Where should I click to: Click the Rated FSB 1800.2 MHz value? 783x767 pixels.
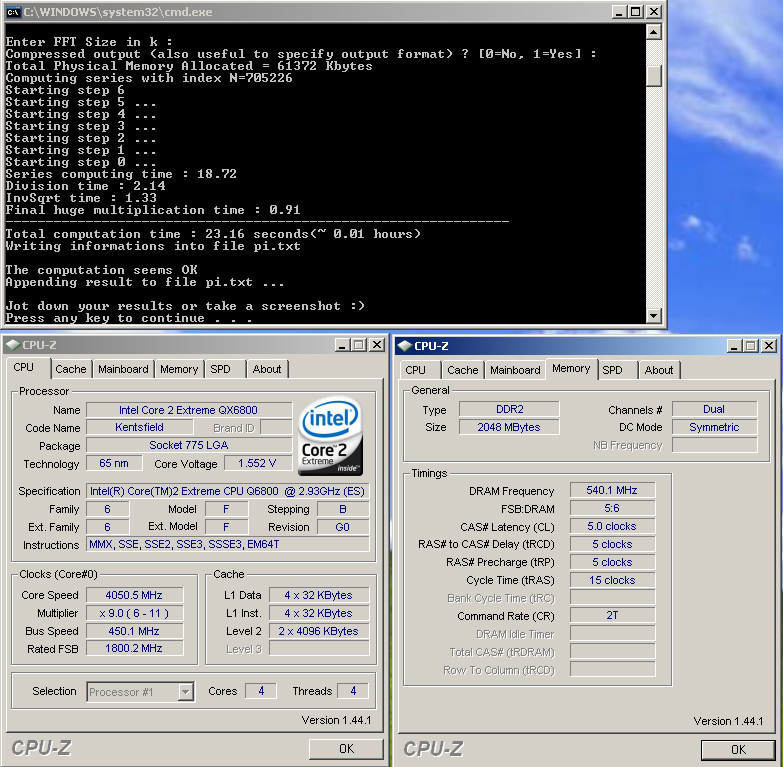pos(134,648)
